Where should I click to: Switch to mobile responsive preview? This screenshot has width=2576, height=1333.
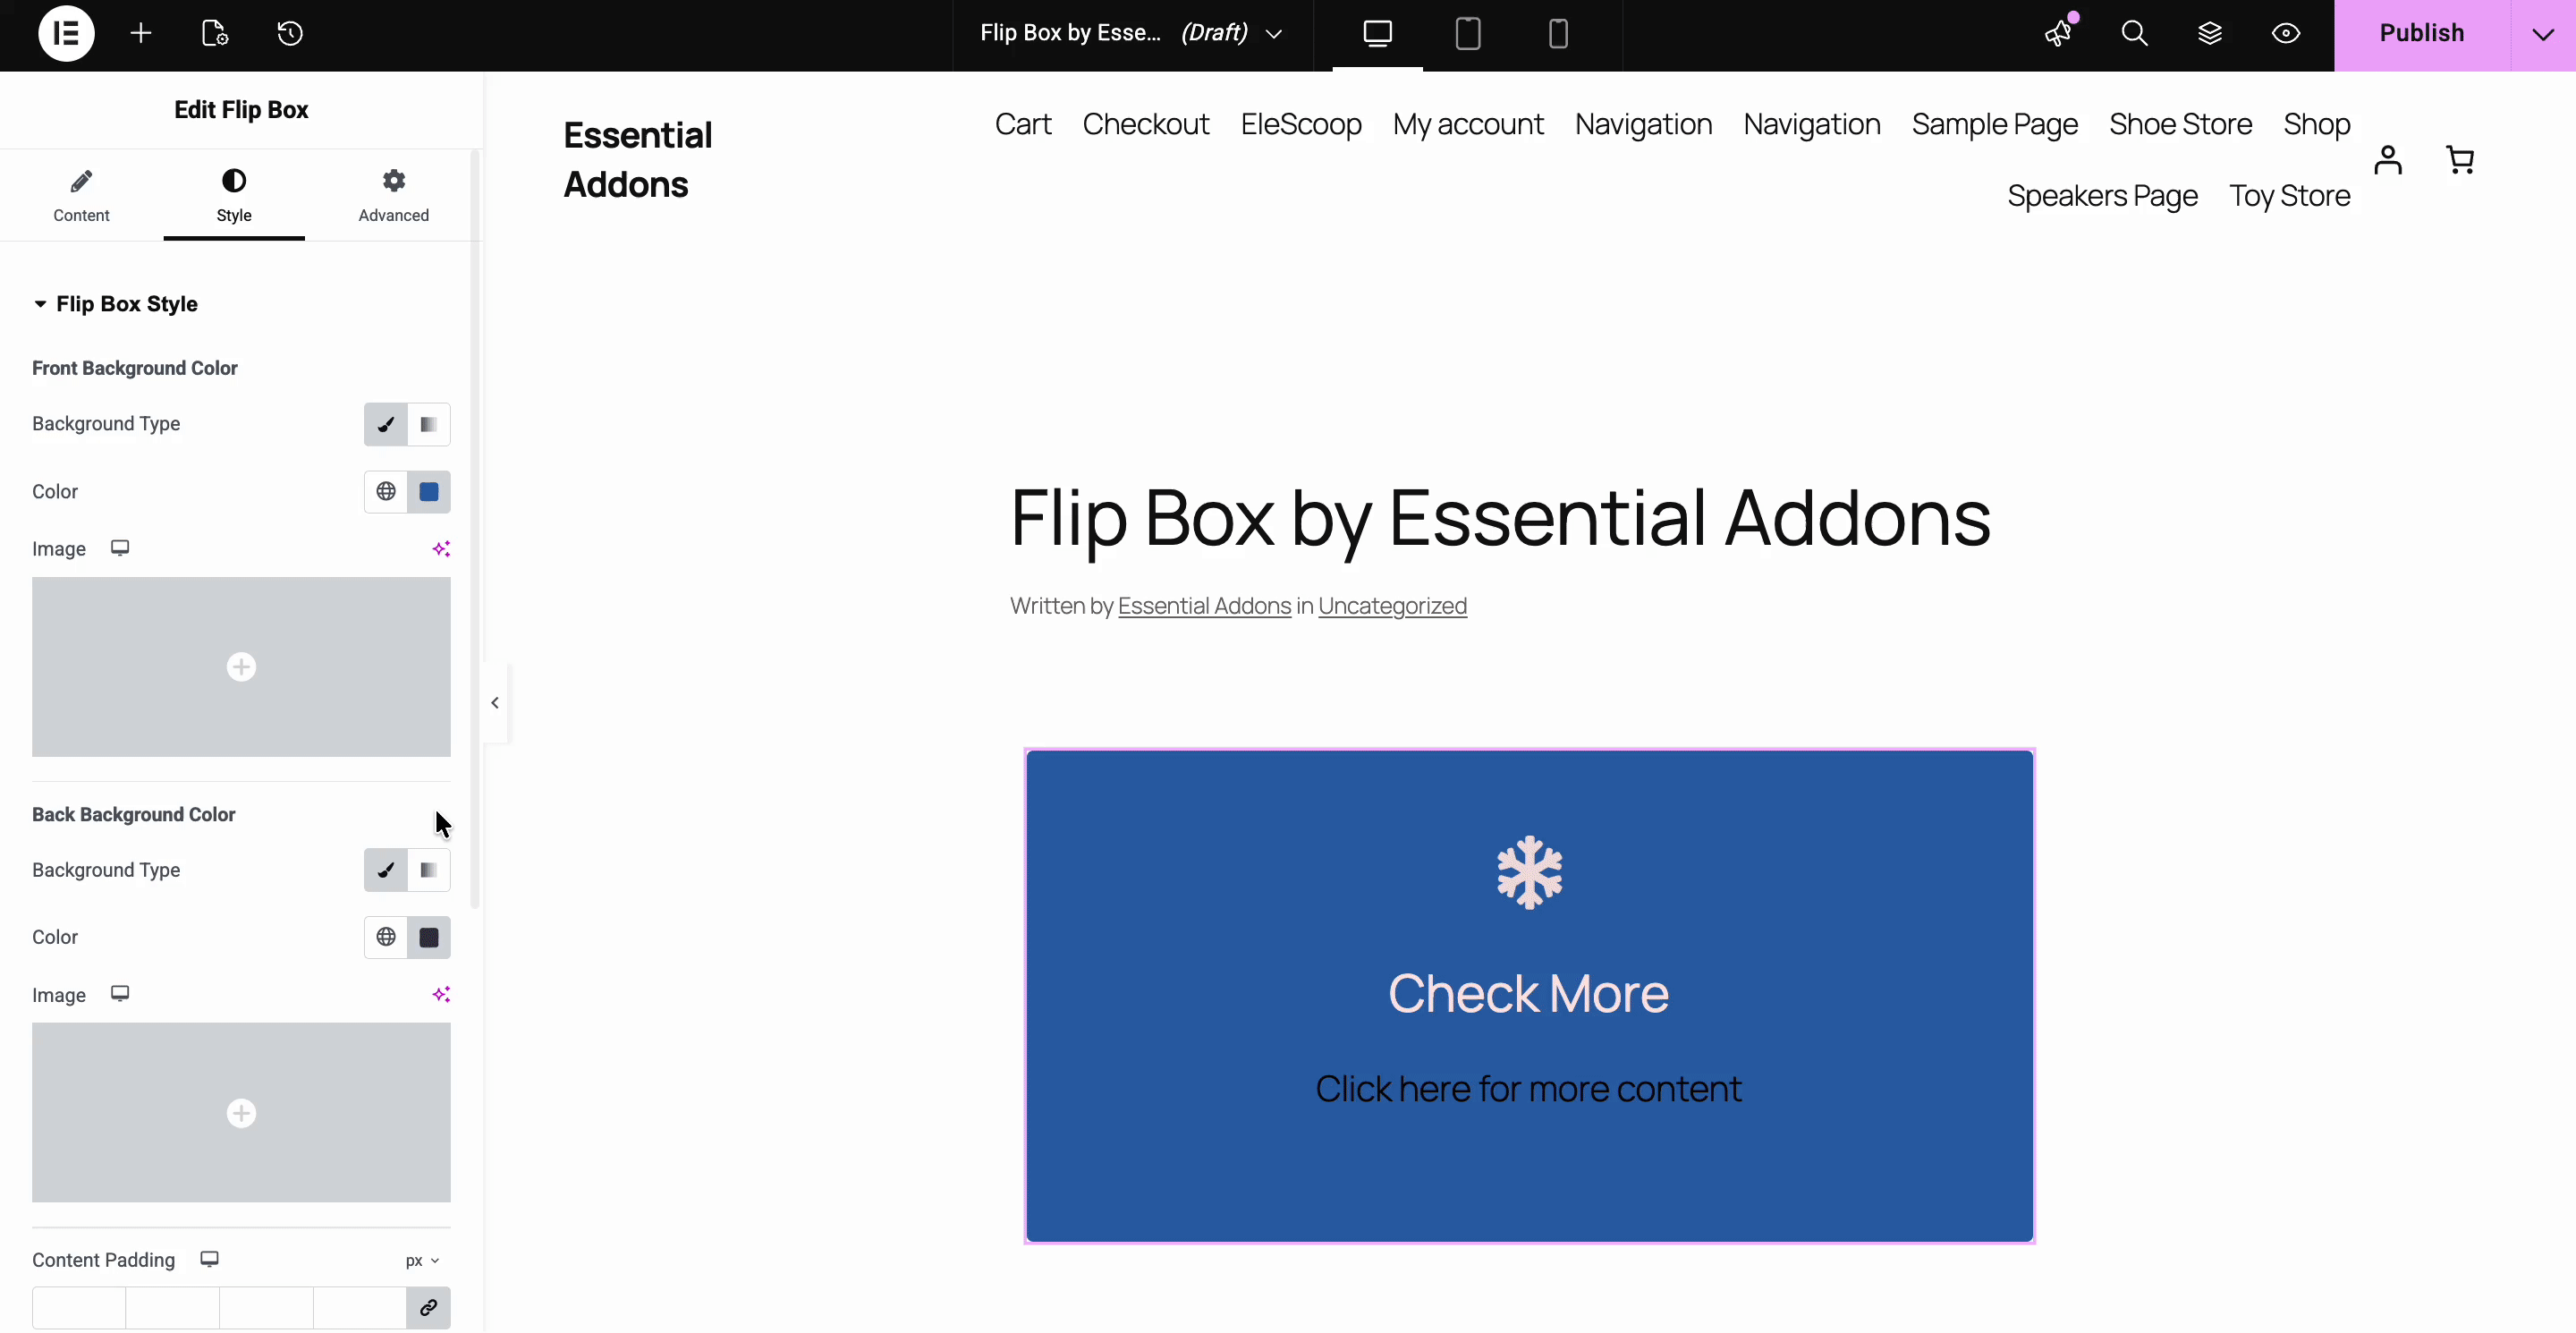pos(1557,33)
